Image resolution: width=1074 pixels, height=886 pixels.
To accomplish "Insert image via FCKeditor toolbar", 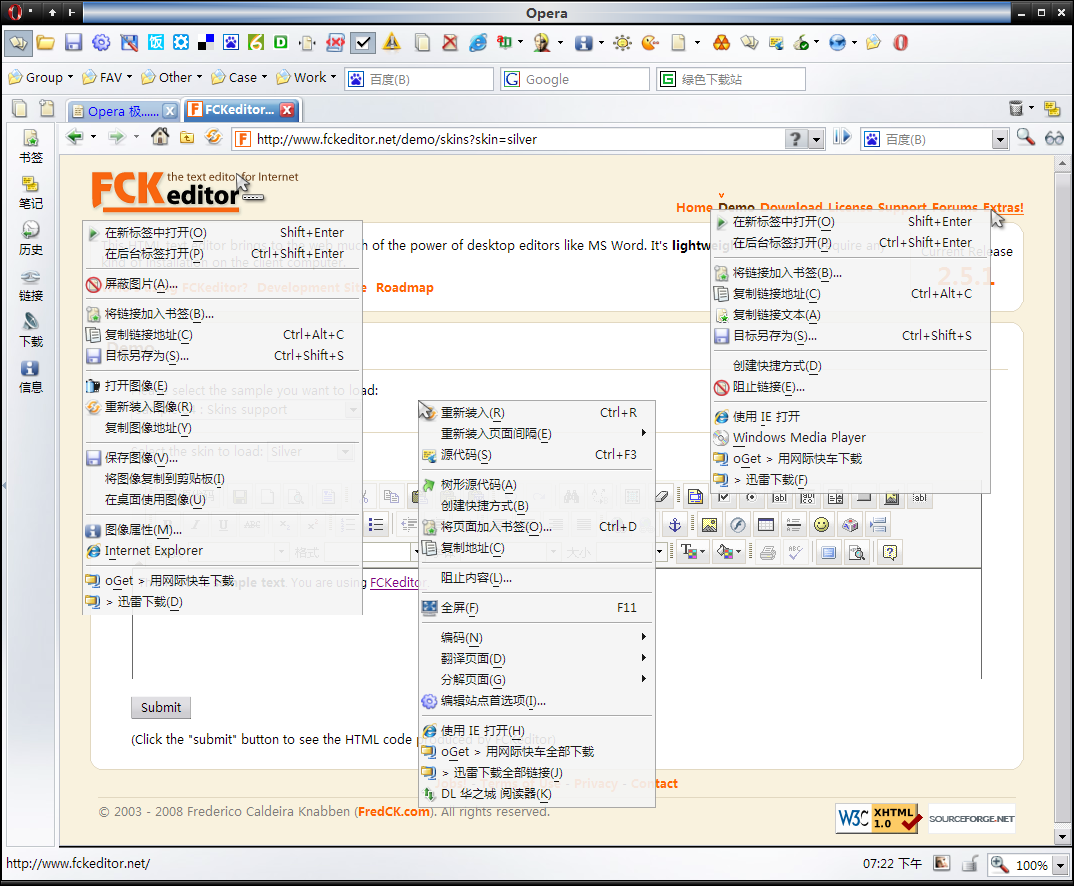I will [710, 525].
